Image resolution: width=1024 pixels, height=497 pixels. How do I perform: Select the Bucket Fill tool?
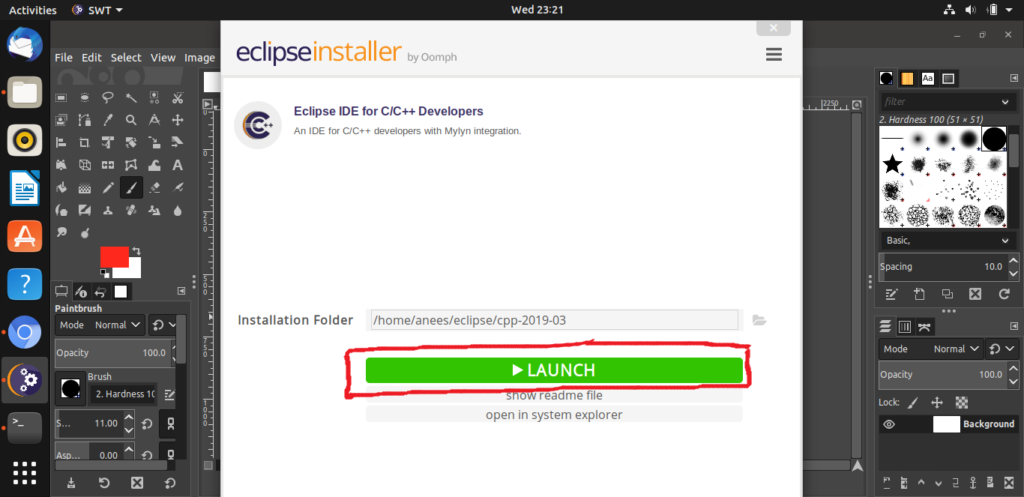tap(61, 188)
